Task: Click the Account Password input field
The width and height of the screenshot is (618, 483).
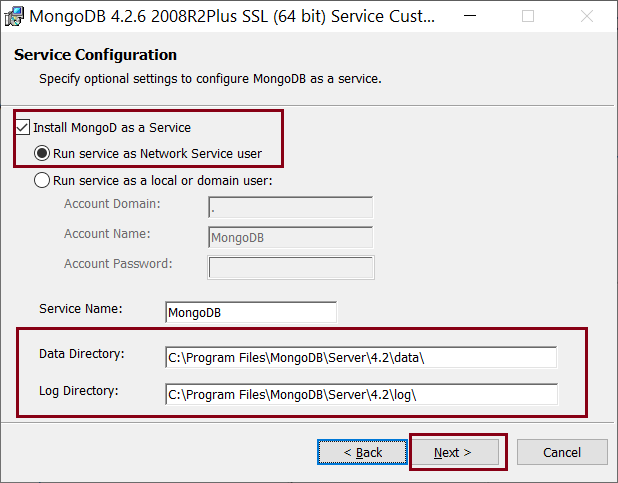Action: point(291,267)
